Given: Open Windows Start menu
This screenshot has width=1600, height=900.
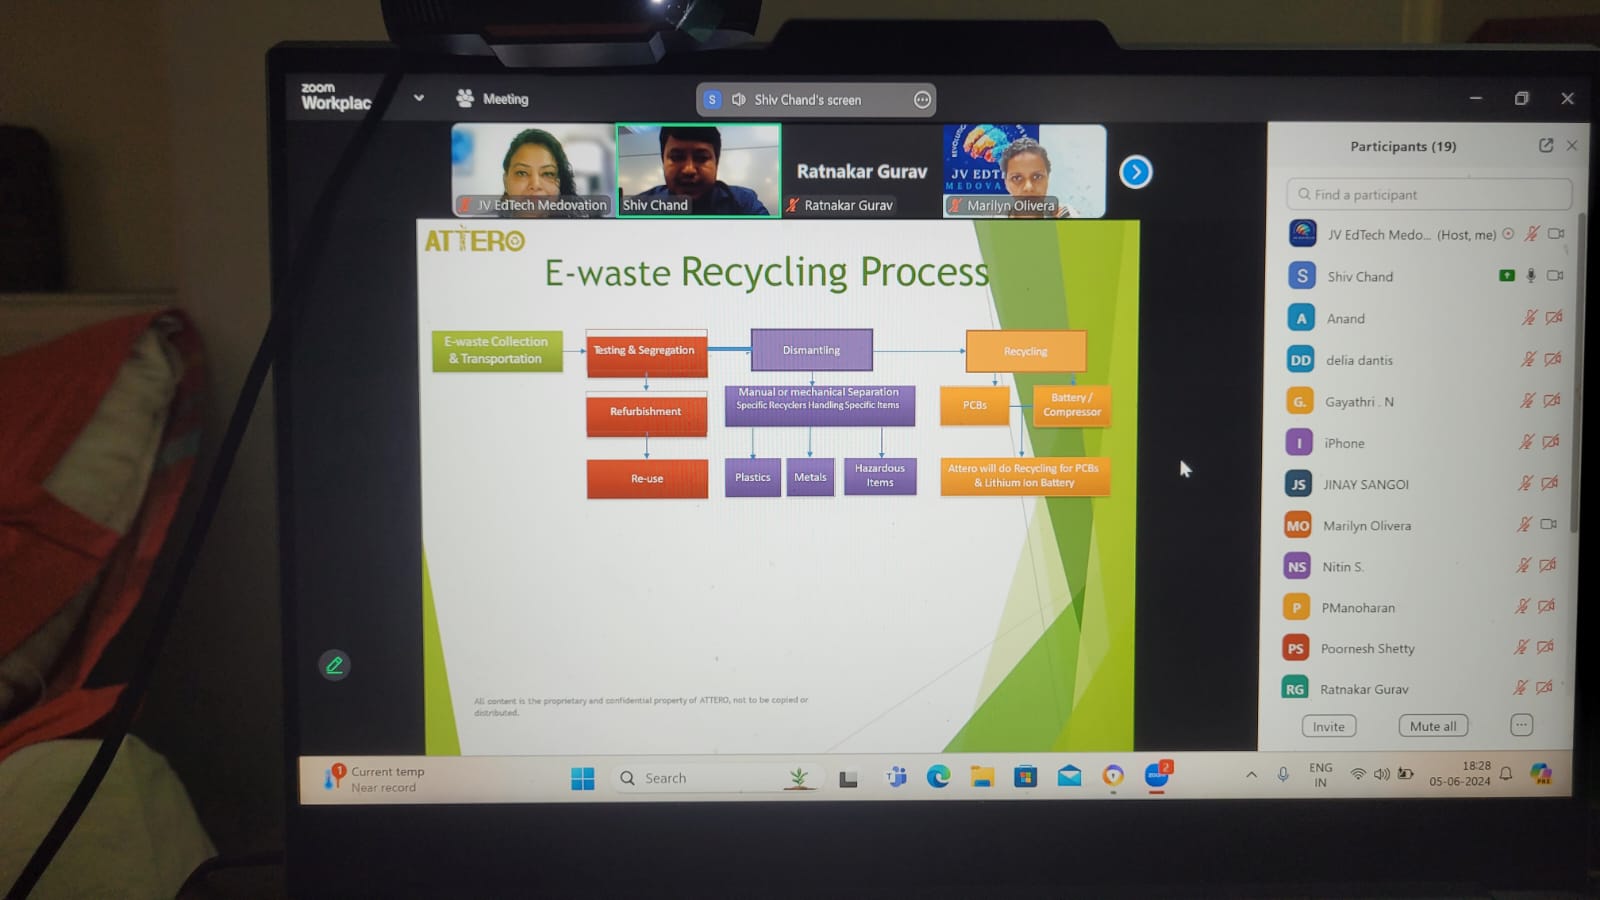Looking at the screenshot, I should [x=582, y=778].
